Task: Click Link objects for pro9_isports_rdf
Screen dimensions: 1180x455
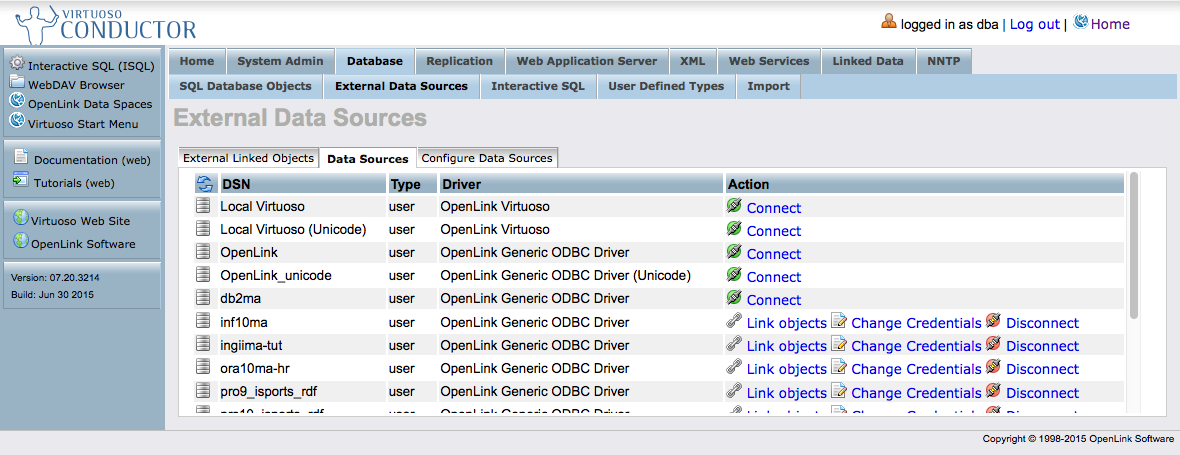Action: pyautogui.click(x=786, y=393)
